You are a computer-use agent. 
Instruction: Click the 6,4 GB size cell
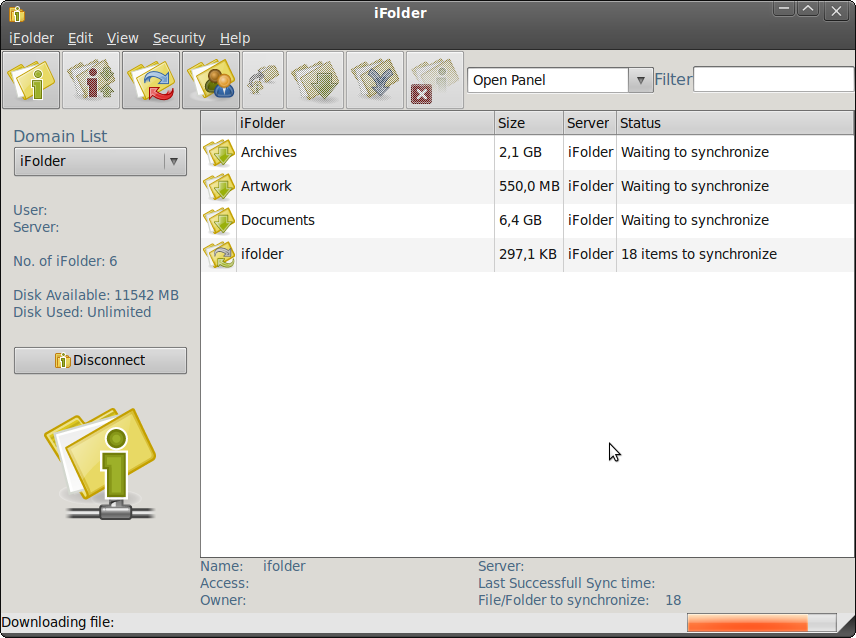[520, 220]
